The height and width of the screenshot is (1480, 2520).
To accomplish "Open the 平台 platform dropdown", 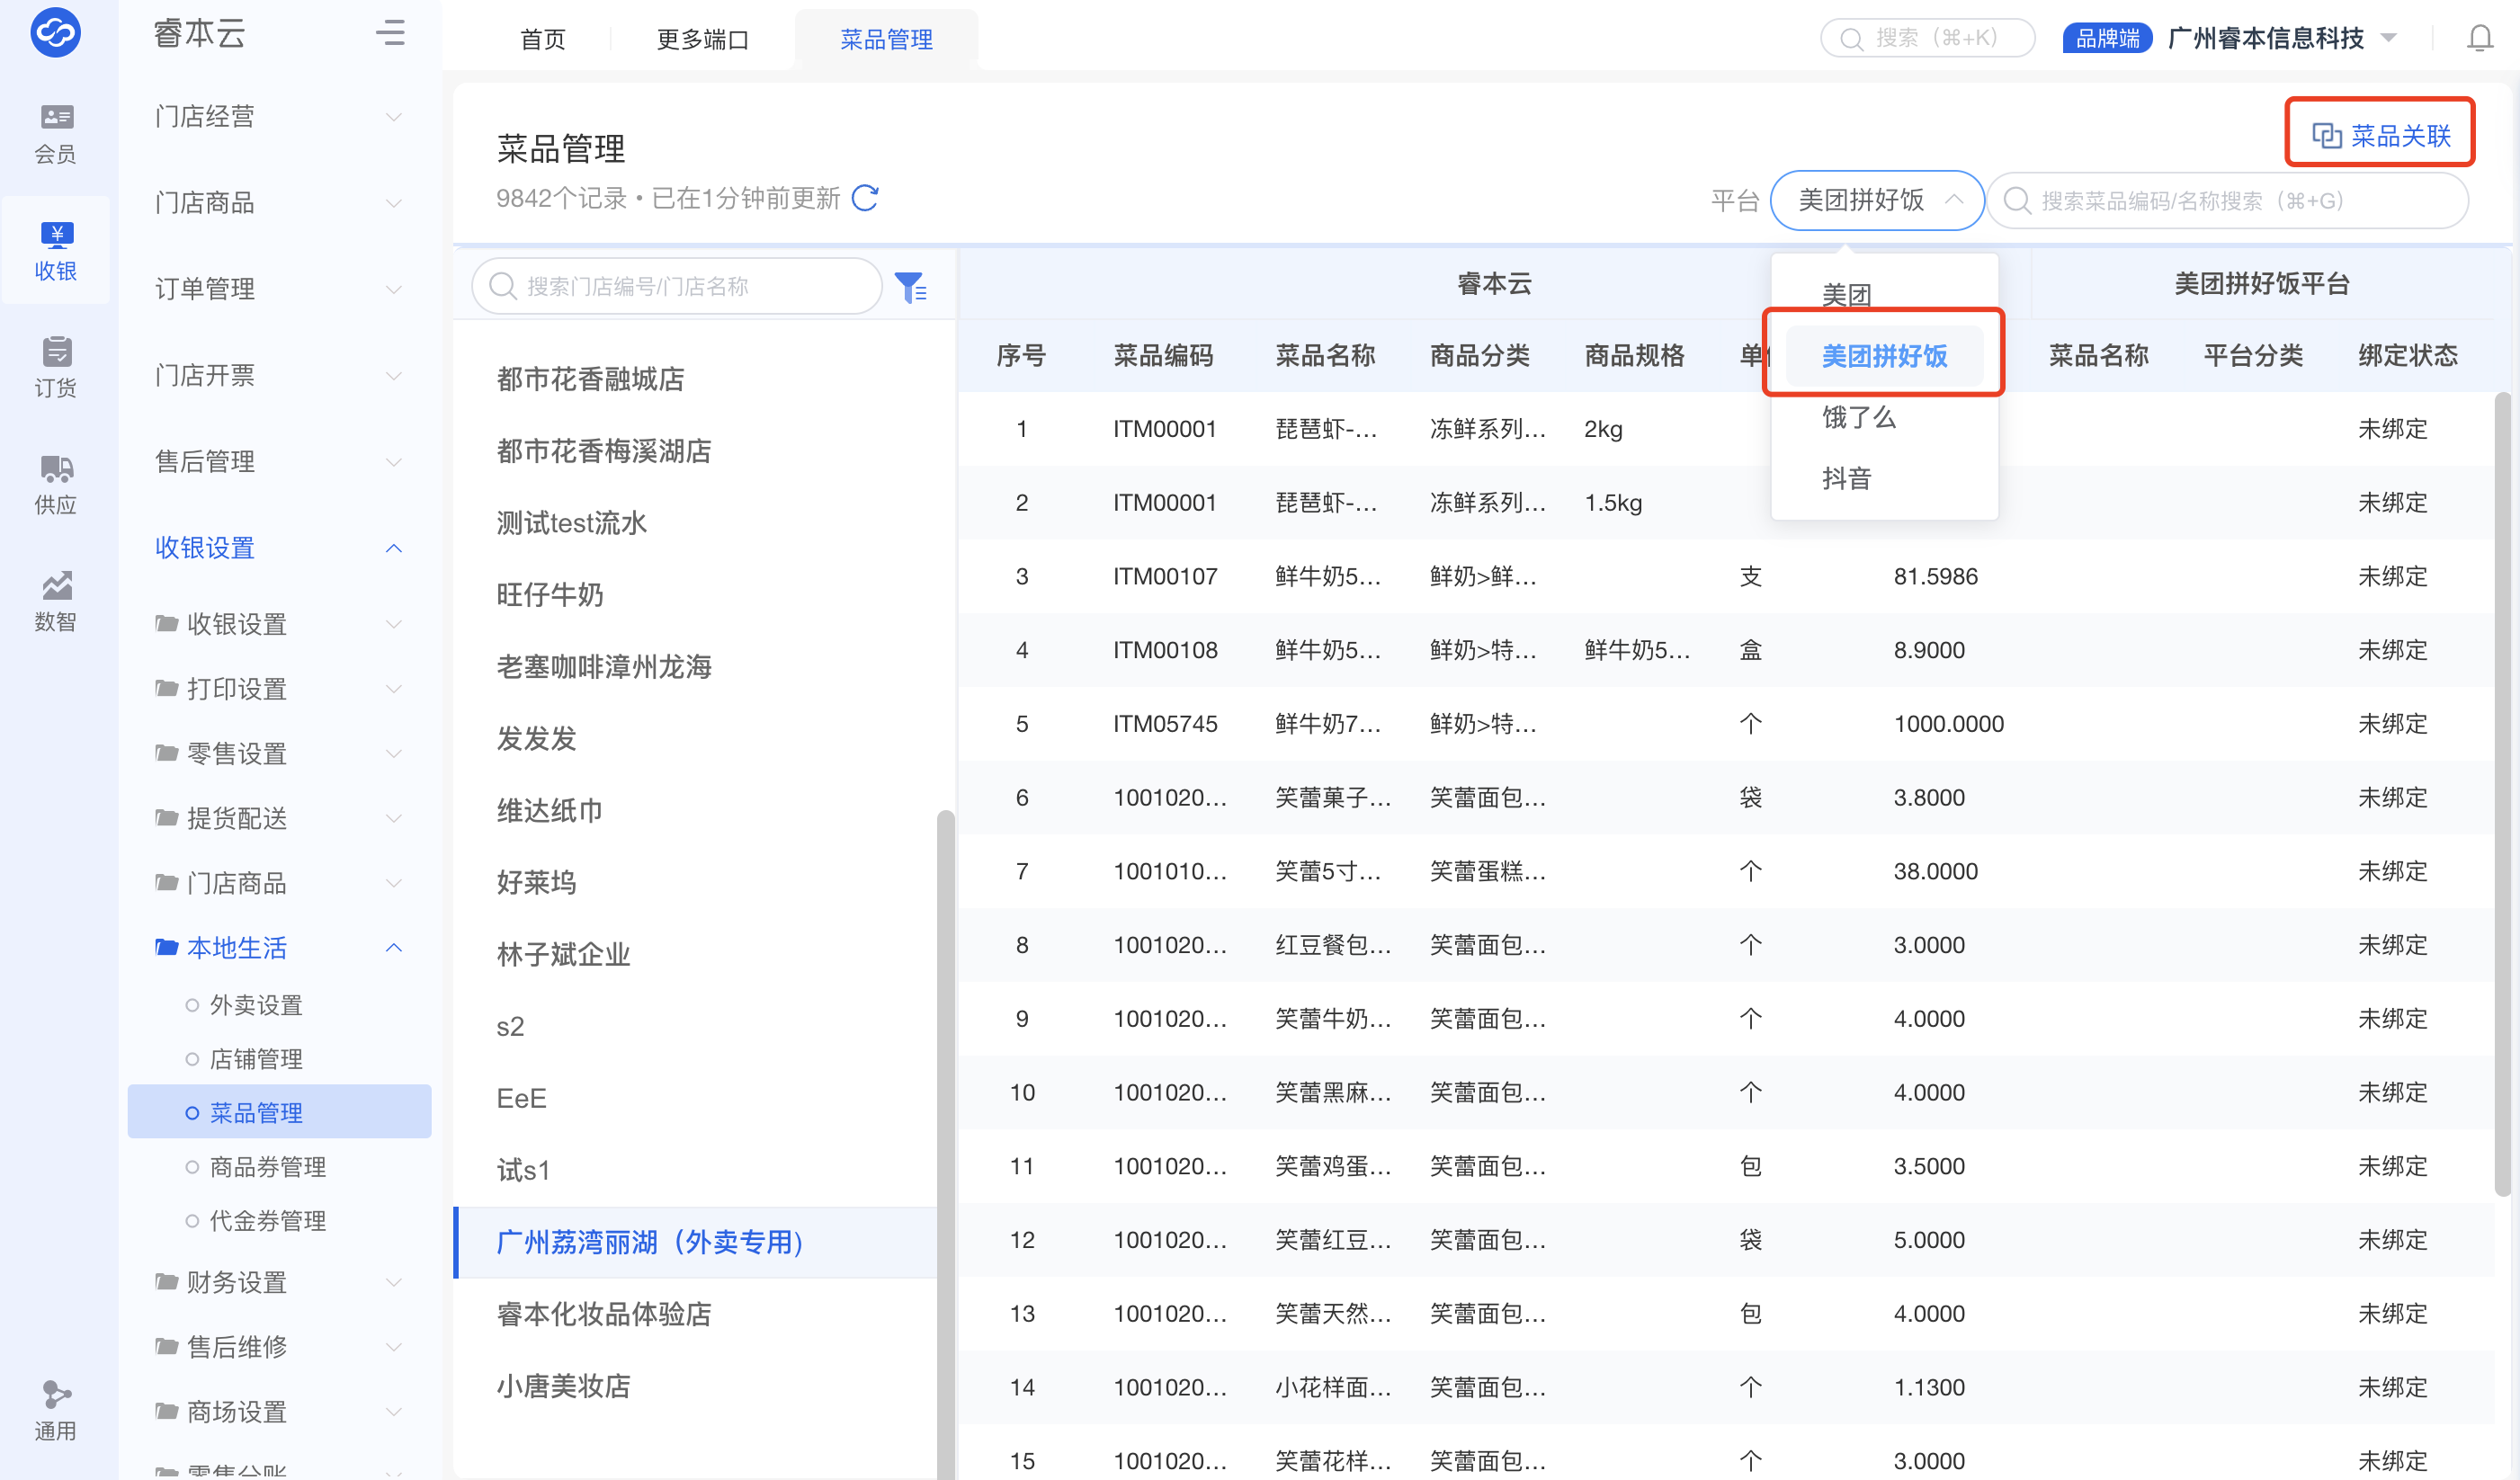I will click(x=1876, y=200).
